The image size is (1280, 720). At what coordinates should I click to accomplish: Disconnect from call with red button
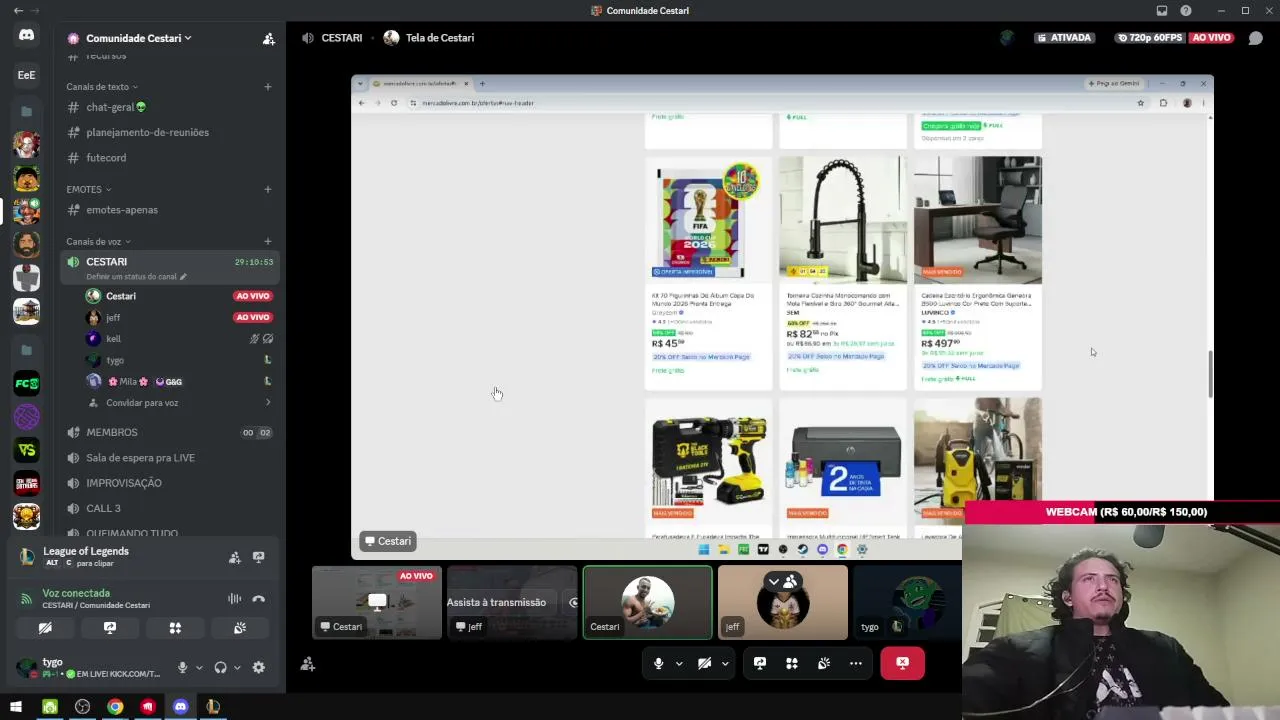(x=902, y=663)
